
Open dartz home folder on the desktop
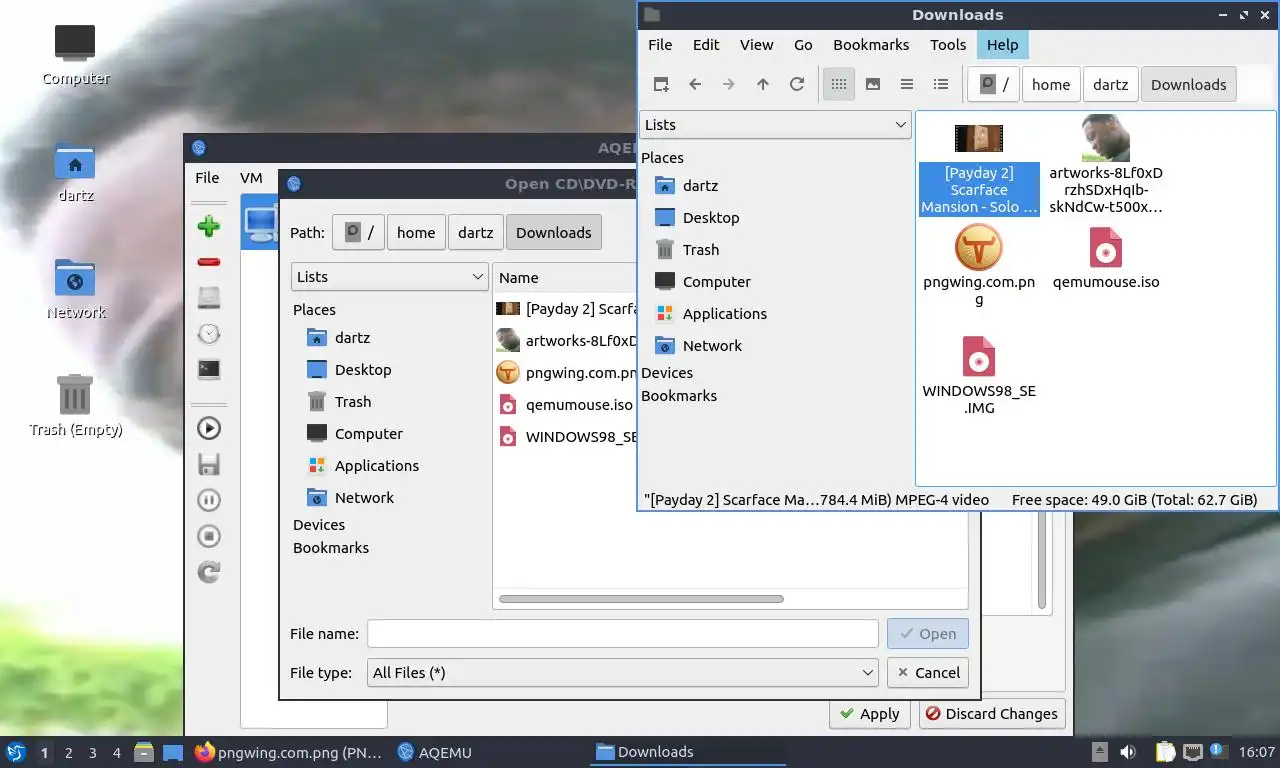(x=76, y=174)
